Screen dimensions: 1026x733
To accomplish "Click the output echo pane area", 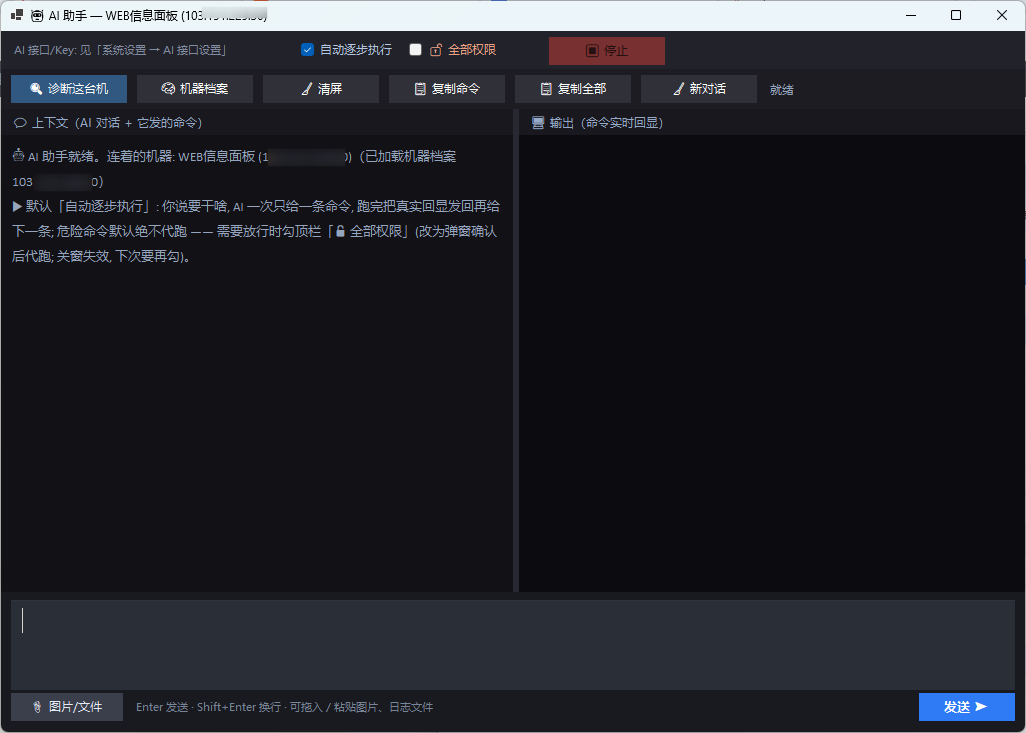I will pos(772,363).
